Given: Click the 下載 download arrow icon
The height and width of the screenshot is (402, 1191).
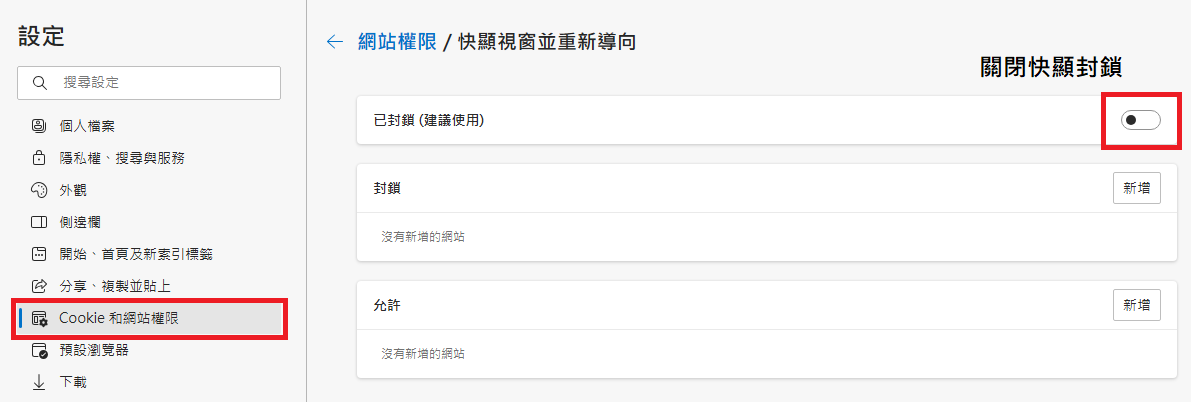Looking at the screenshot, I should (40, 382).
